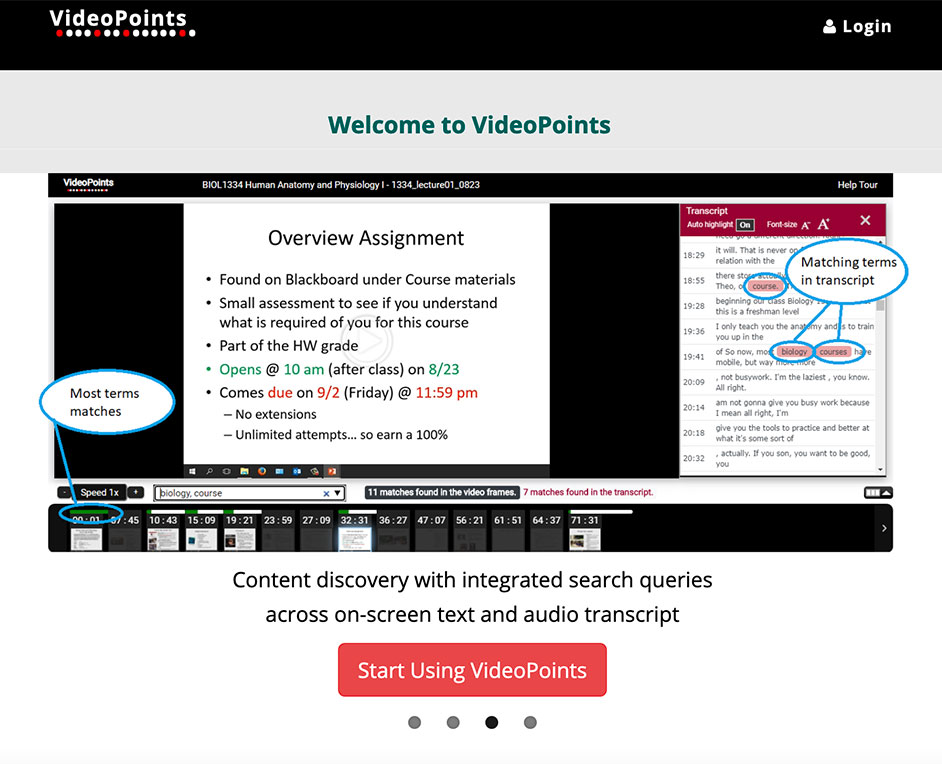This screenshot has height=764, width=942.
Task: Jump to transcript line at 19:36
Action: [778, 332]
